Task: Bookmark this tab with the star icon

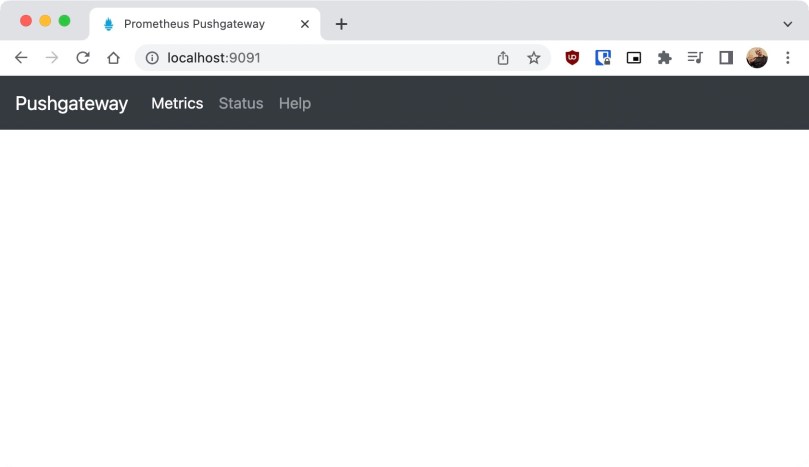Action: pyautogui.click(x=534, y=58)
